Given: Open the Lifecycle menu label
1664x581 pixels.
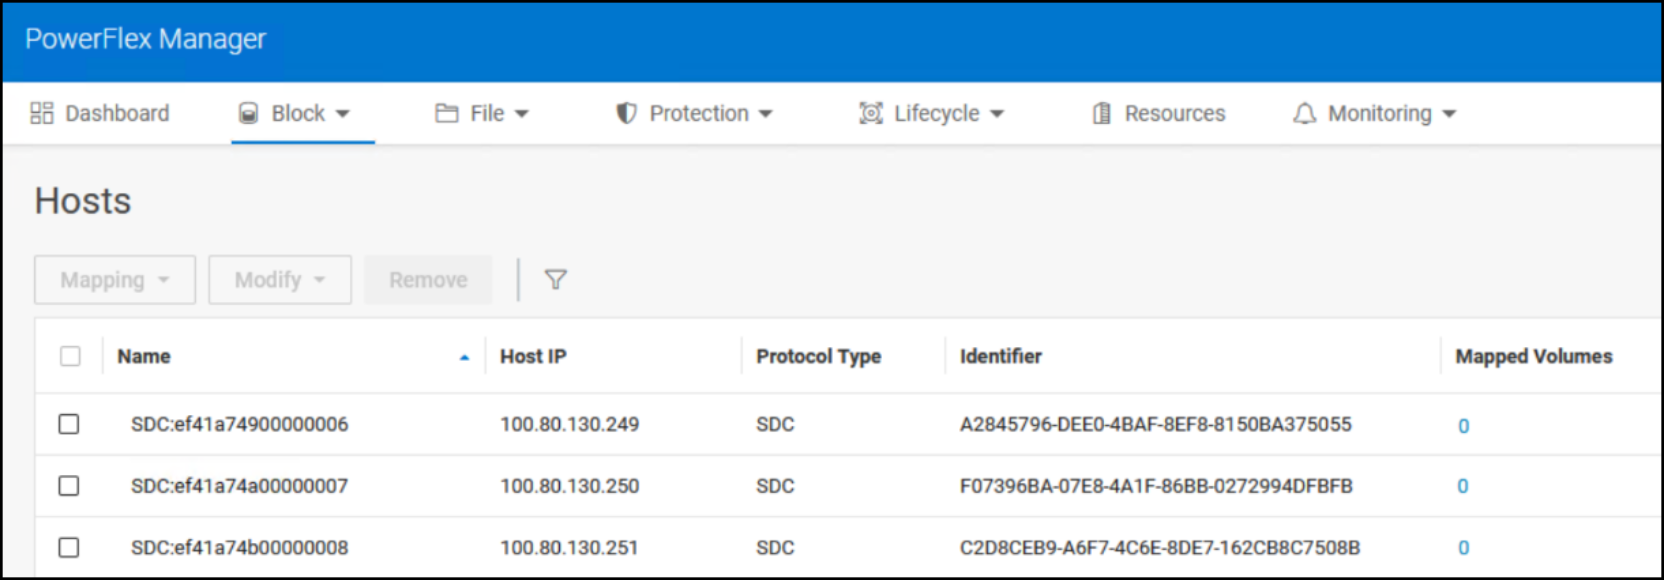Looking at the screenshot, I should pos(937,113).
